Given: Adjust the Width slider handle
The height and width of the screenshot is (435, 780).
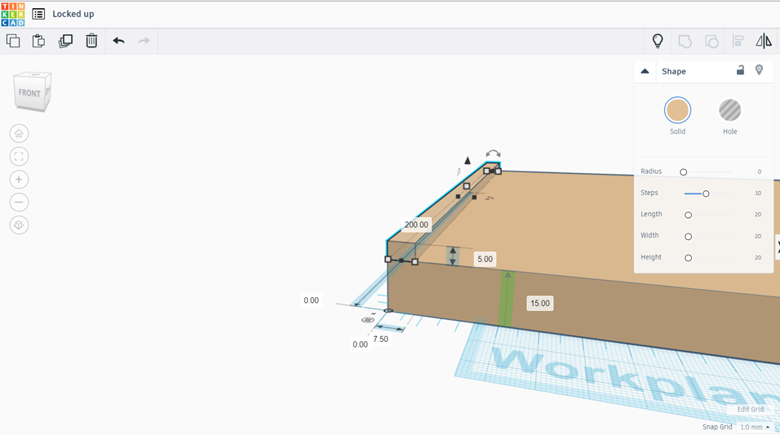Looking at the screenshot, I should tap(688, 236).
